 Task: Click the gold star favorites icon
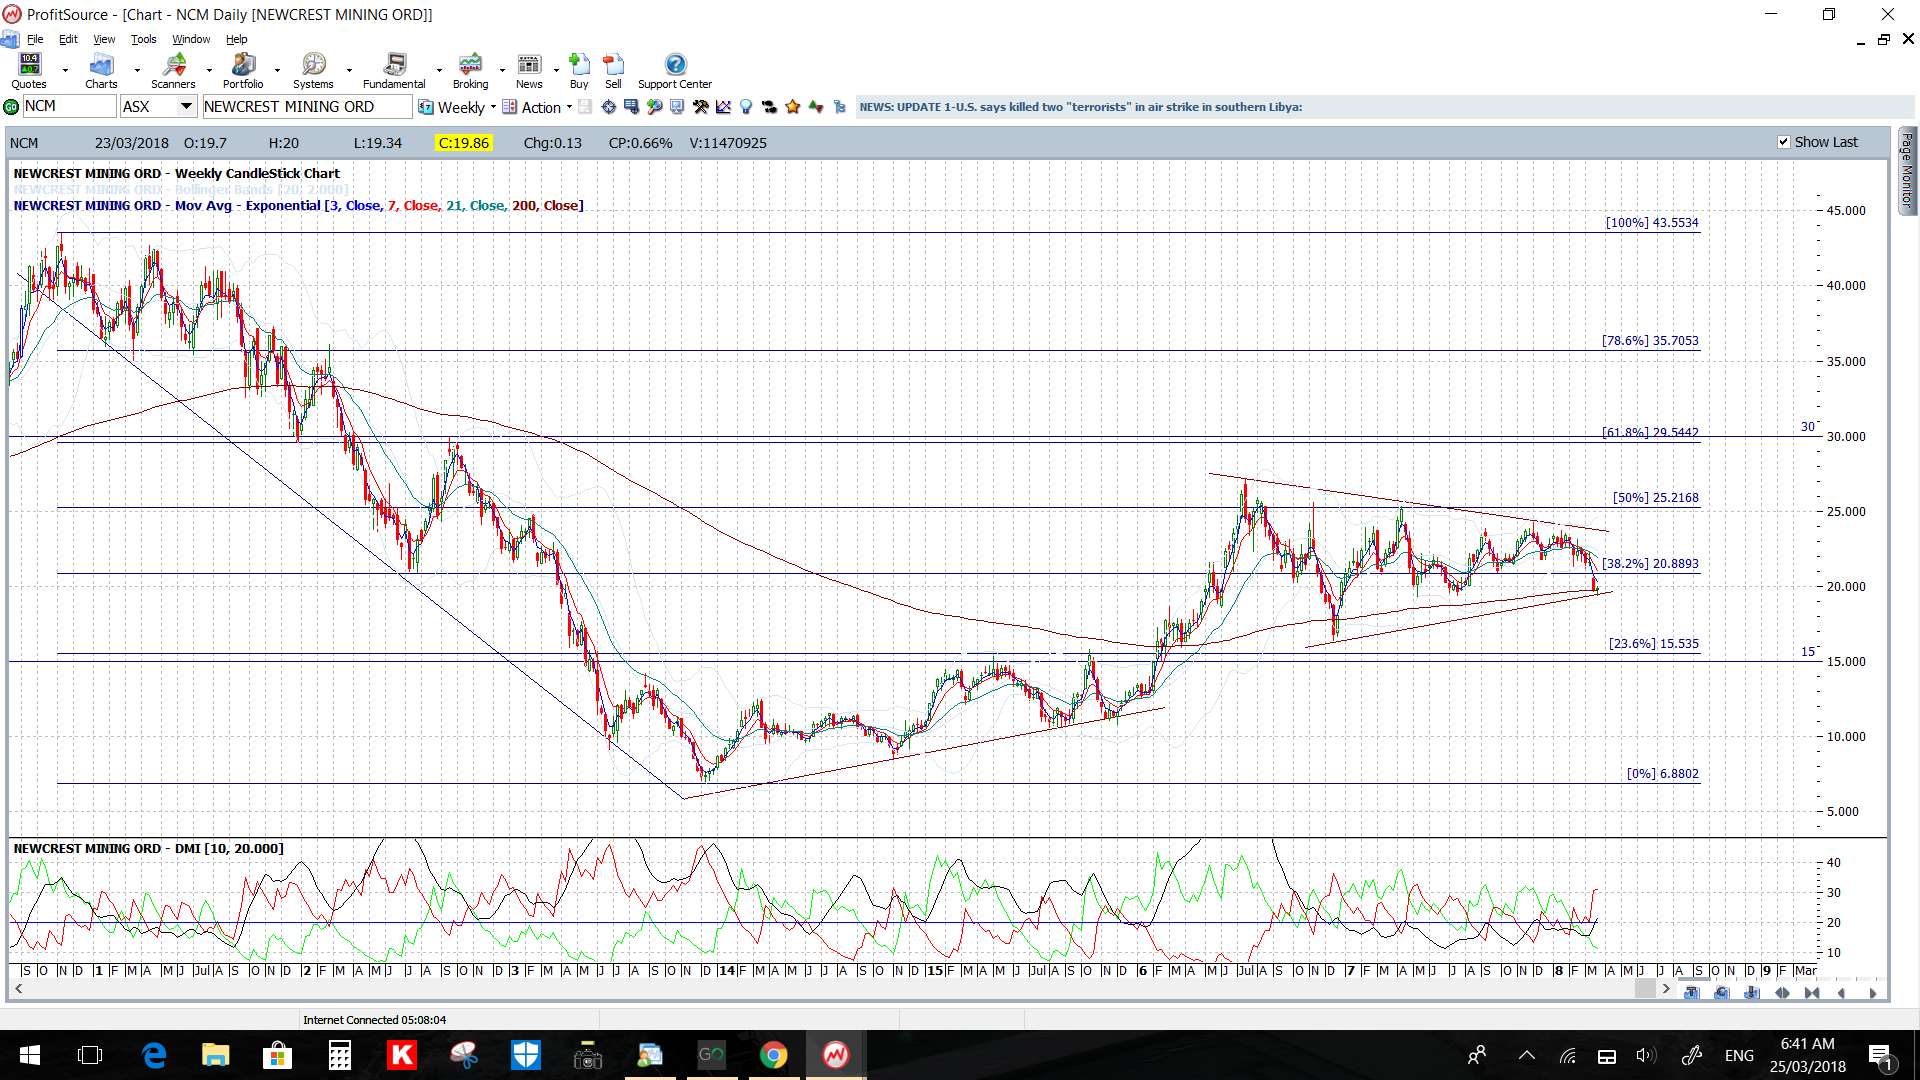[x=793, y=107]
